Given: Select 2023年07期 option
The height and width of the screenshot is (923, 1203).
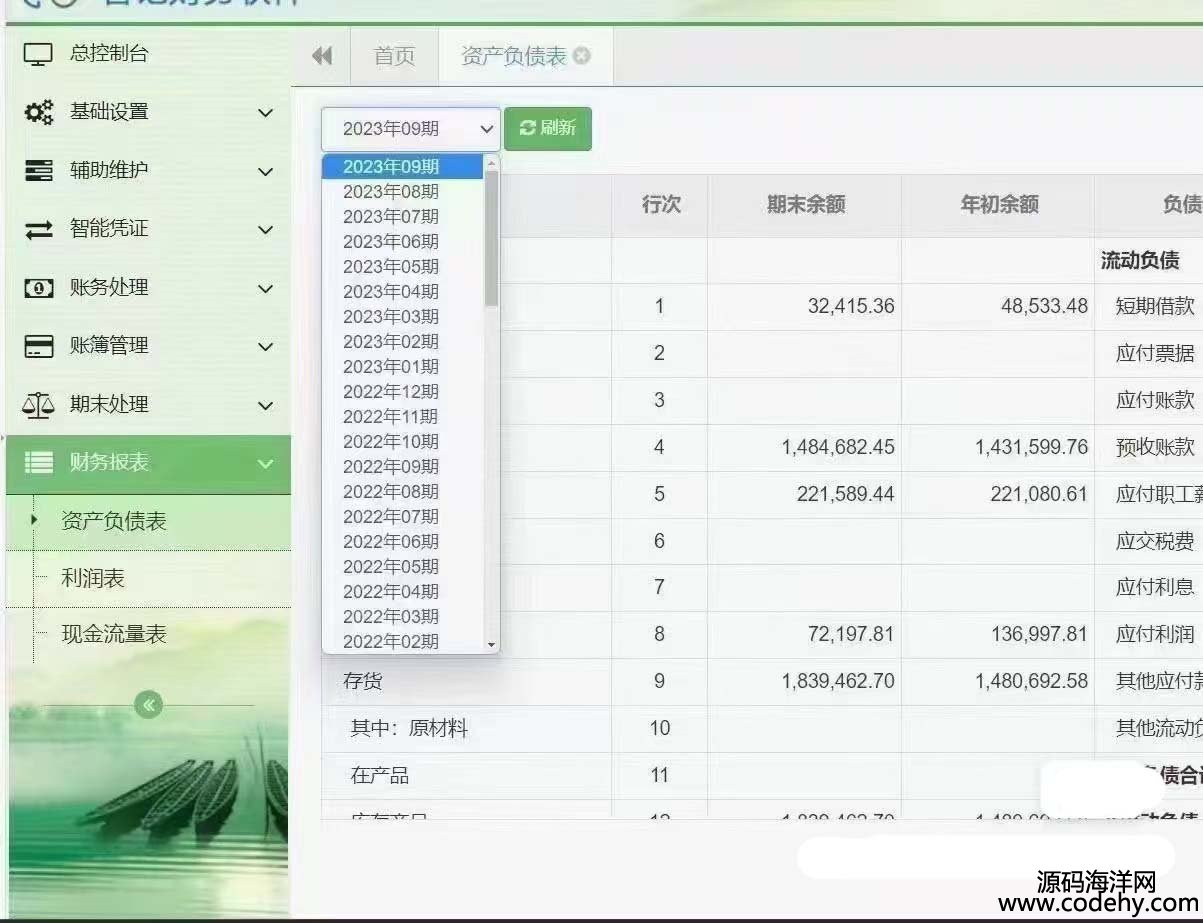Looking at the screenshot, I should click(403, 216).
